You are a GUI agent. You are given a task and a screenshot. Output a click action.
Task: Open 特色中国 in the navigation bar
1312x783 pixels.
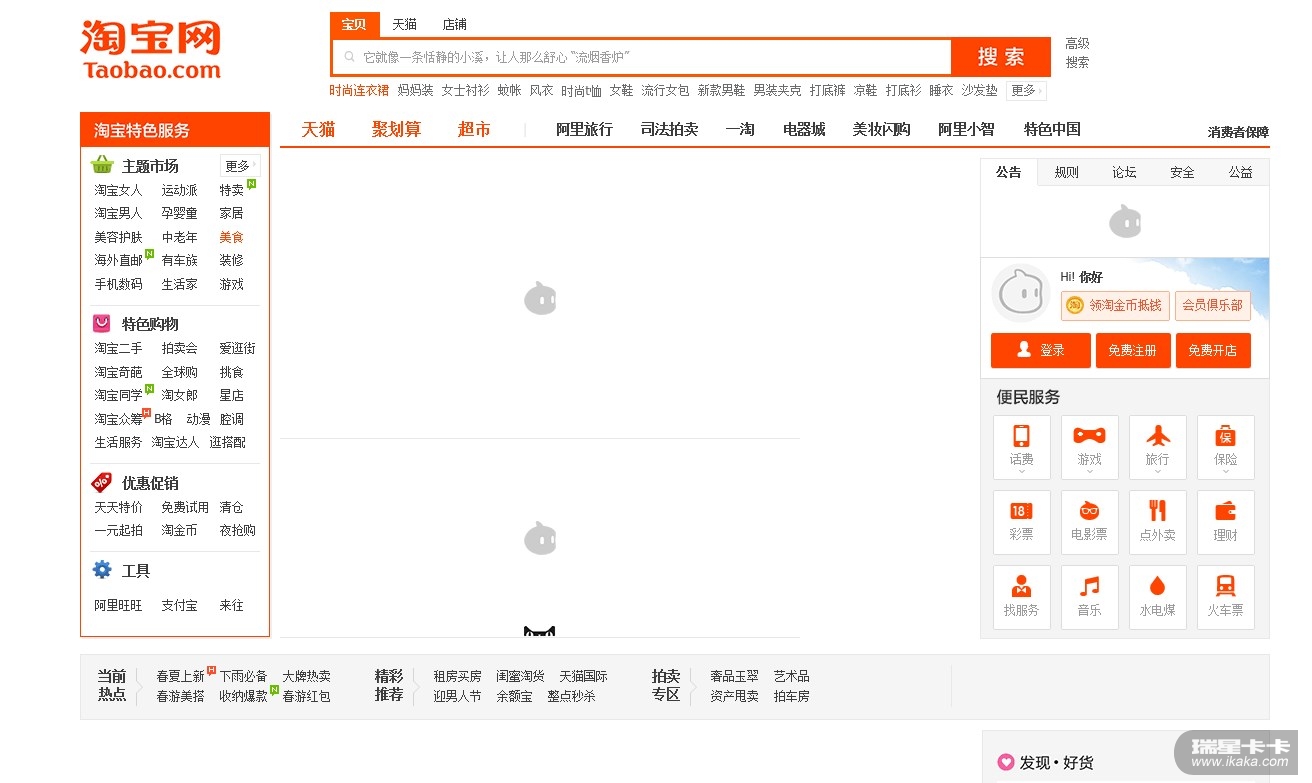tap(1052, 129)
